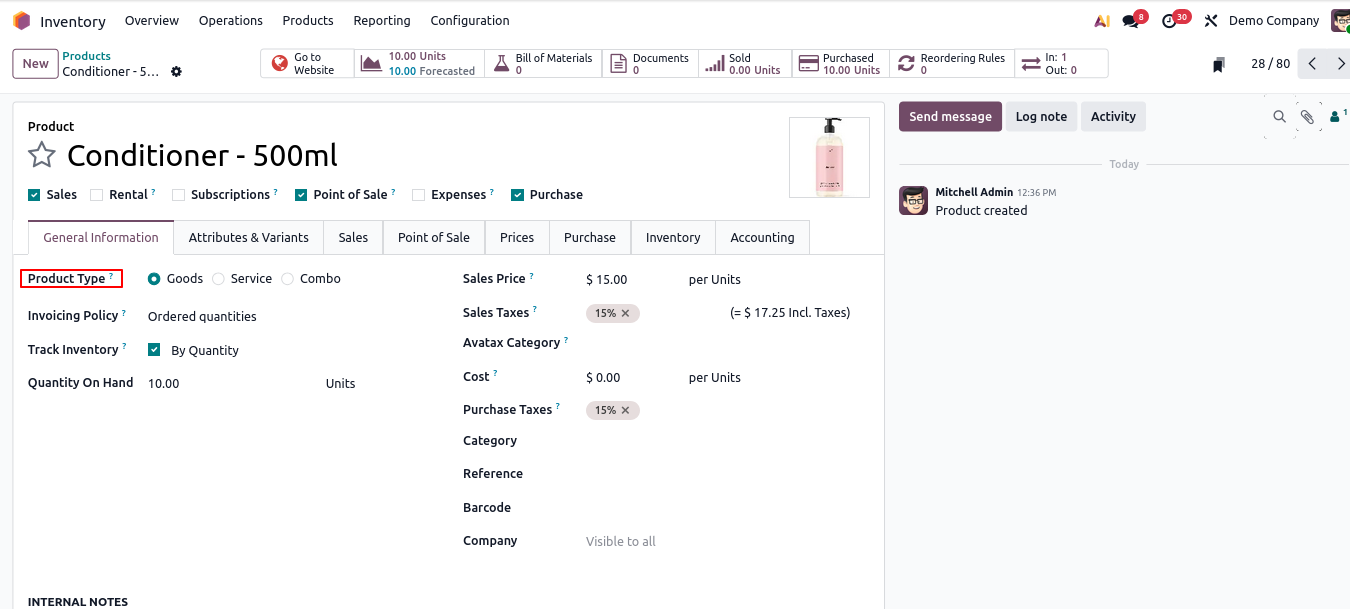
Task: Go to the previous product record arrow
Action: (1313, 64)
